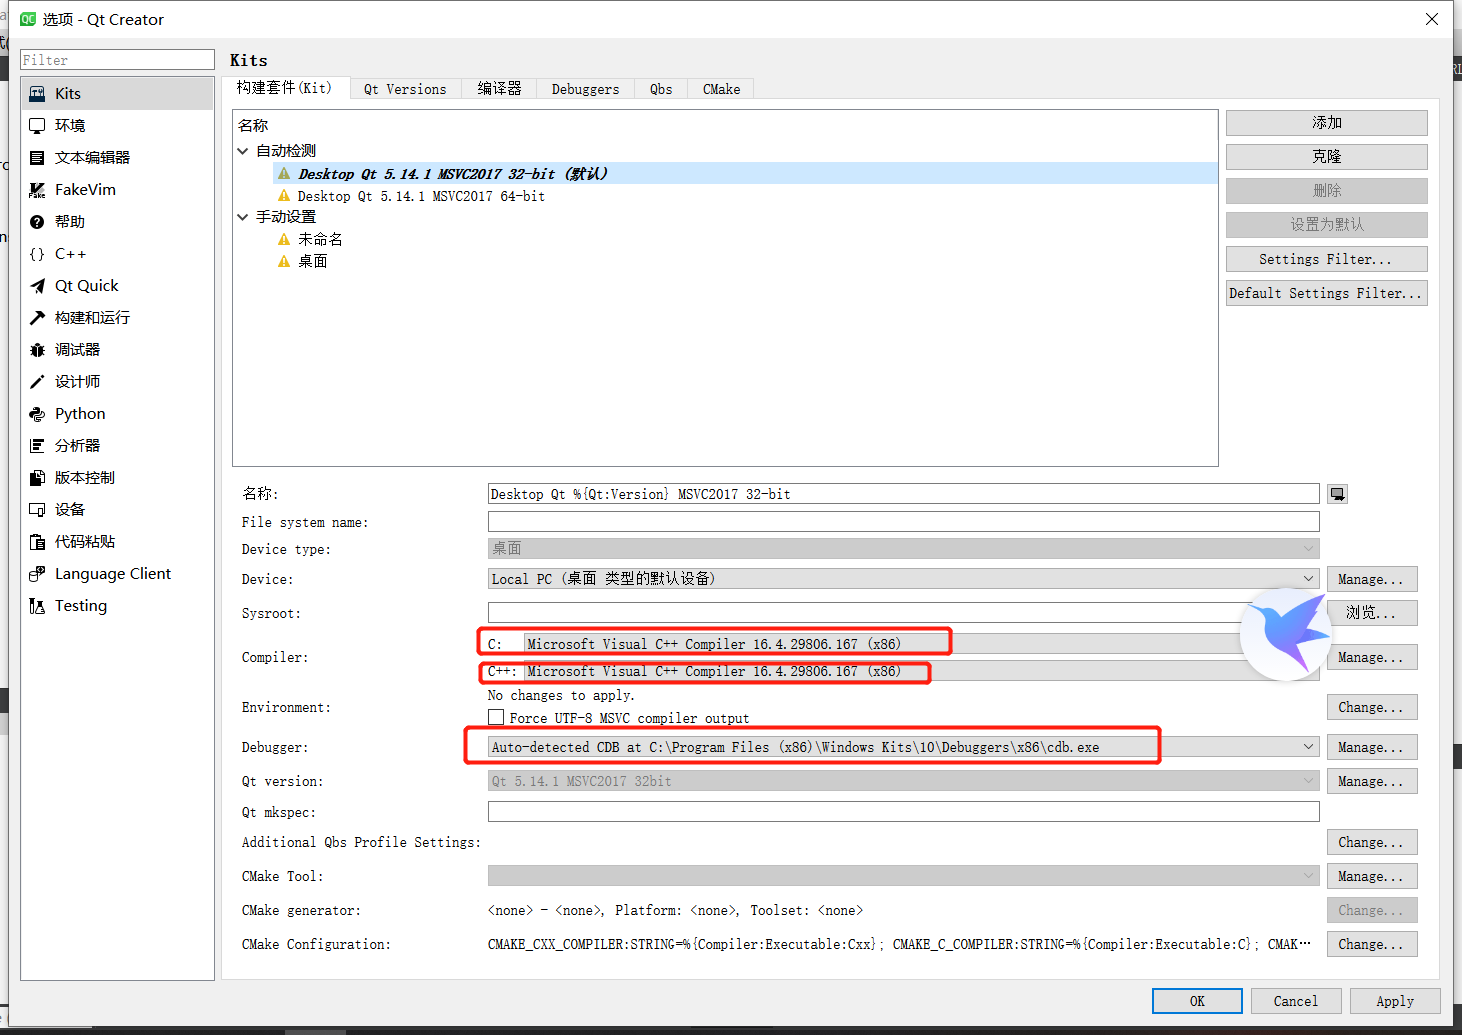Select Desktop Qt 5.14.1 MSVC2017 64-bit kit
The width and height of the screenshot is (1462, 1035).
click(x=421, y=196)
